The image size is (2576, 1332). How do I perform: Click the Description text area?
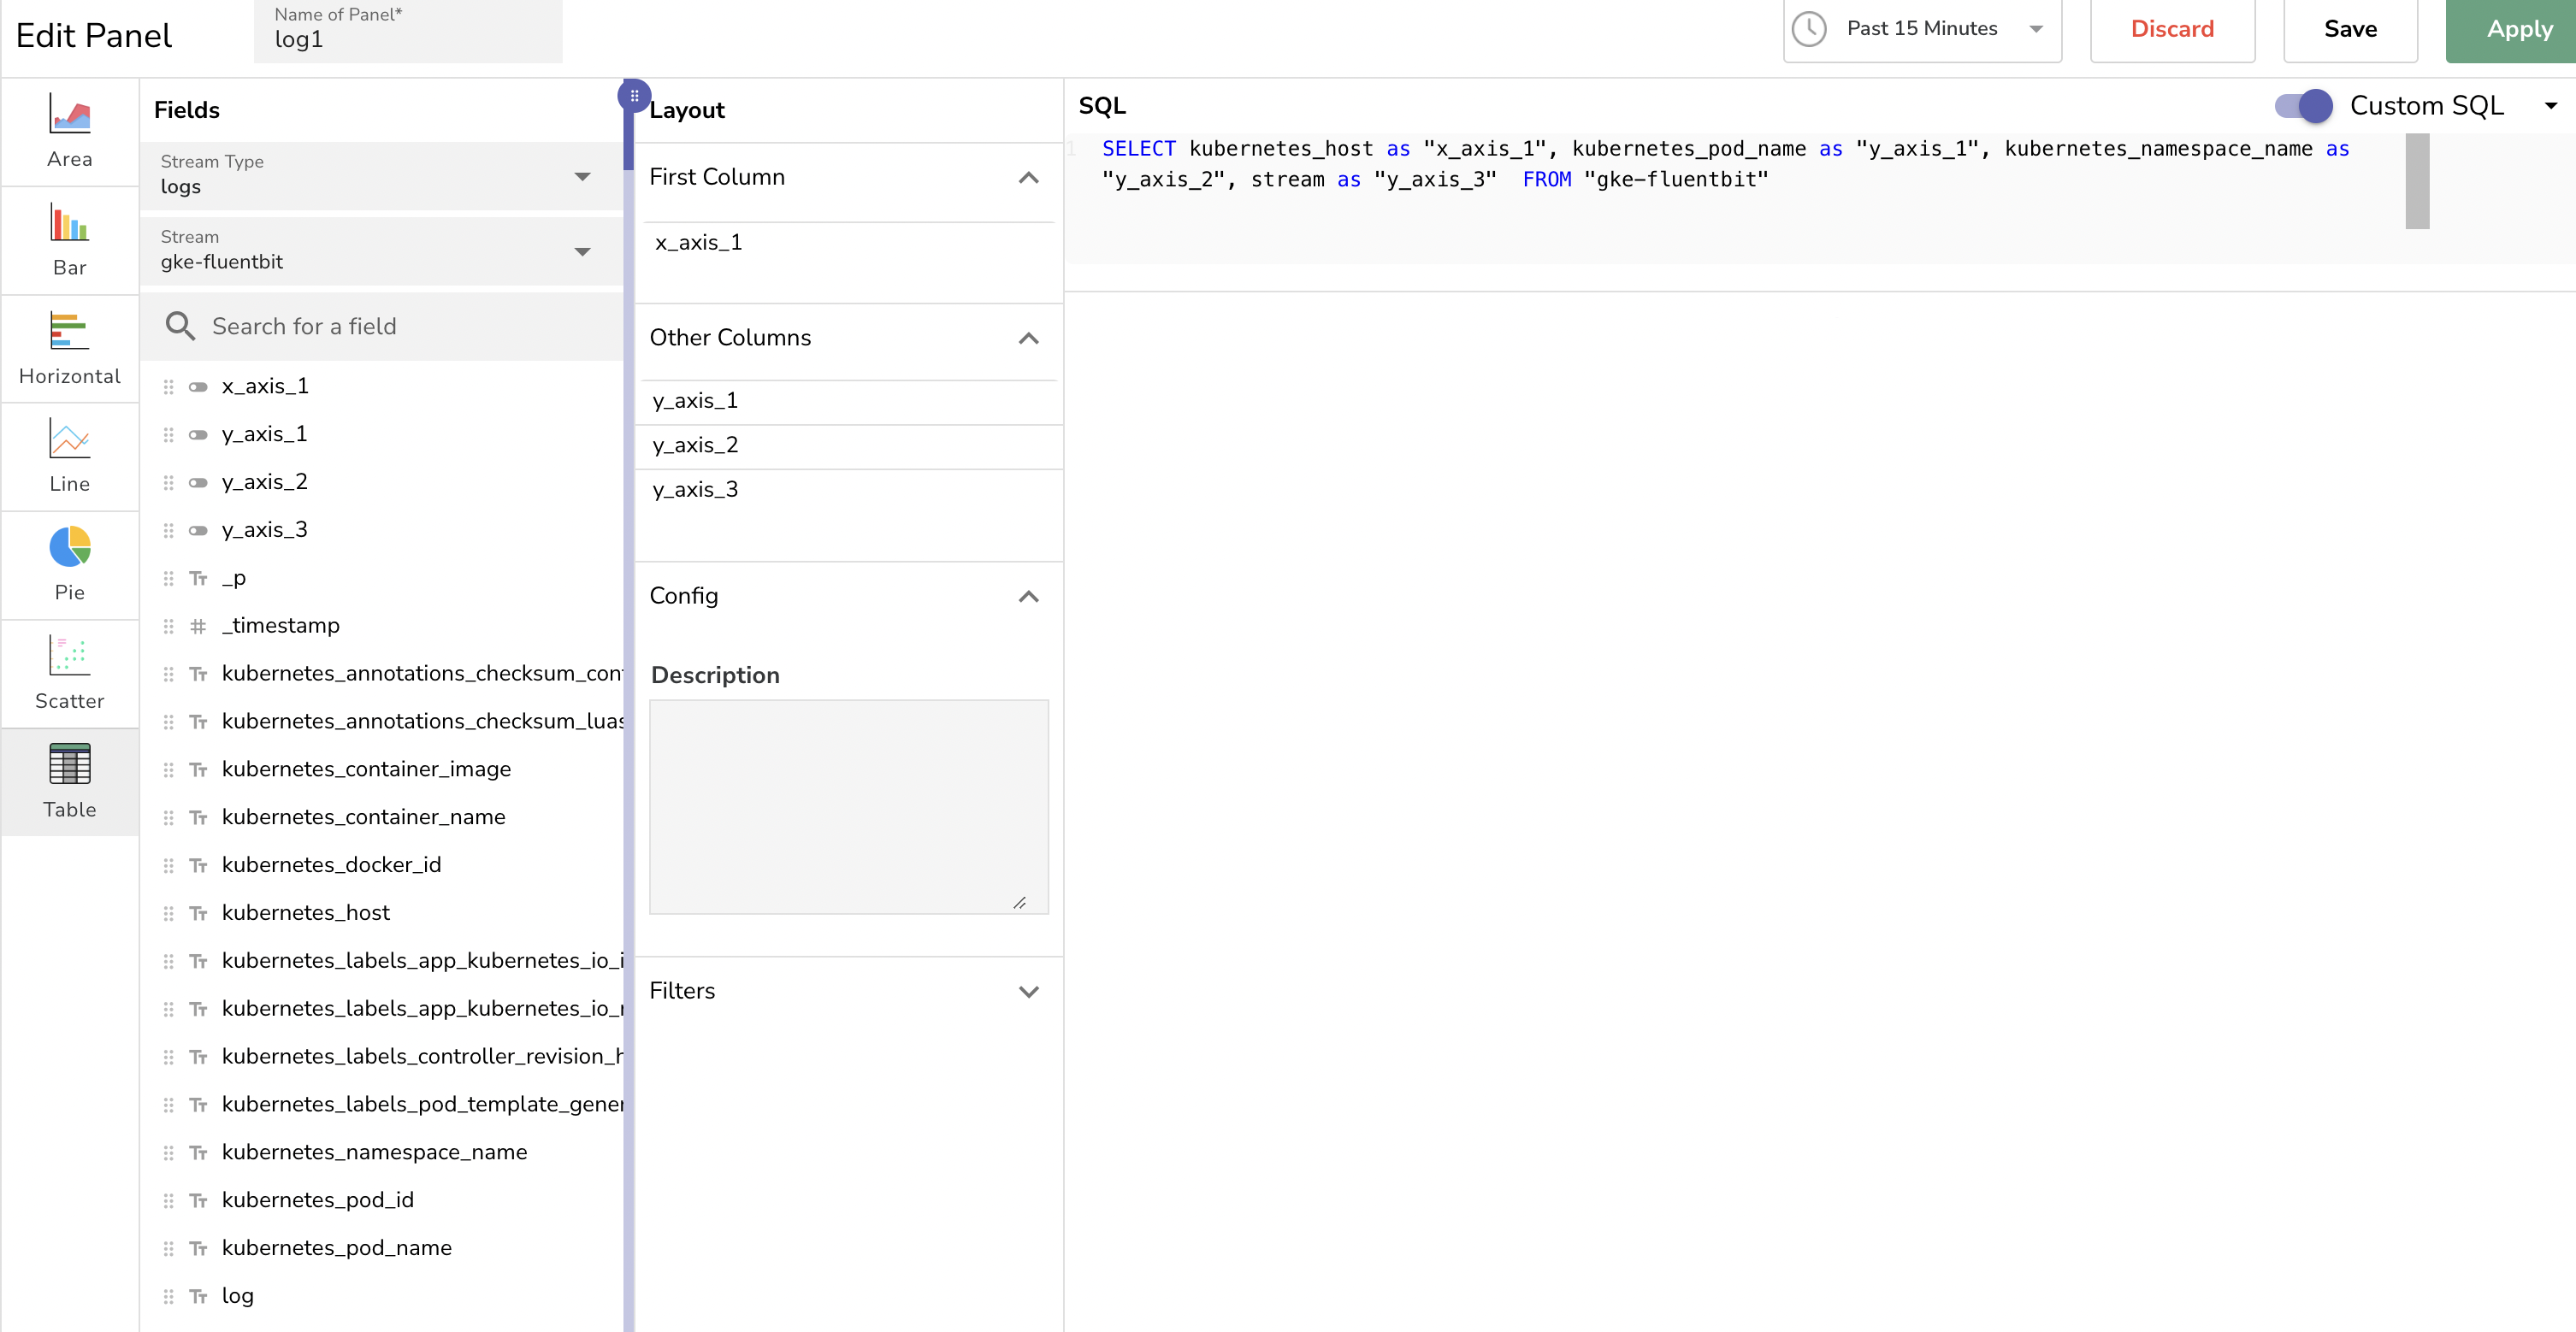848,805
